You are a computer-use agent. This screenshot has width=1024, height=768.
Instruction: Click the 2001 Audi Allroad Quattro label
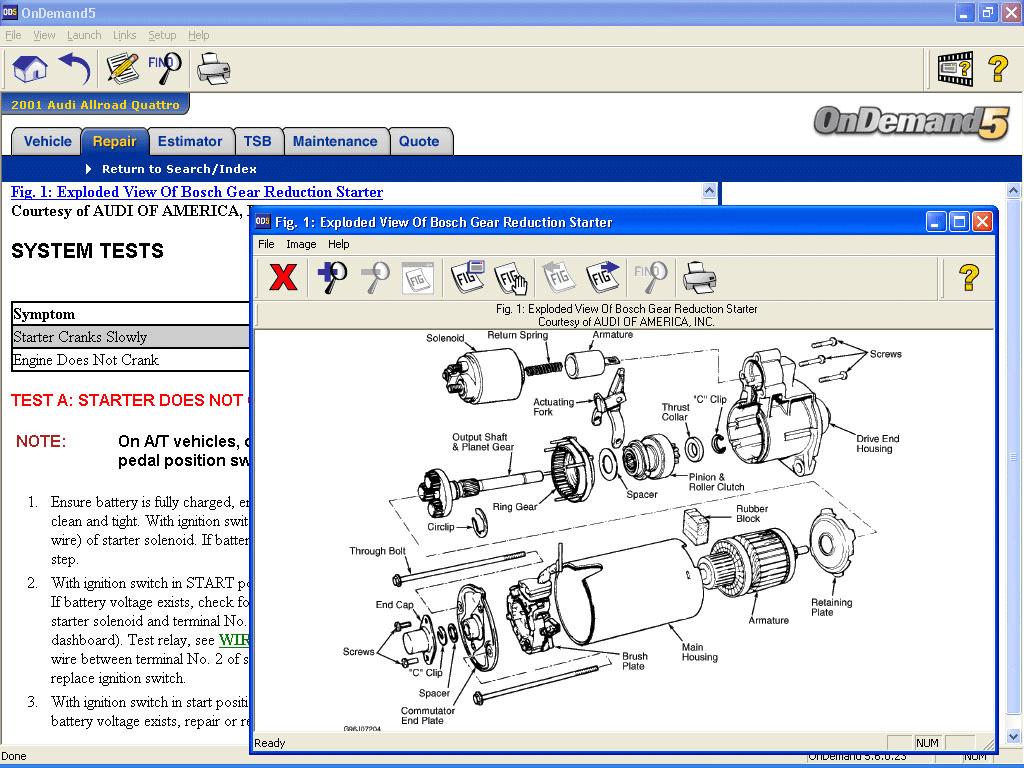coord(95,104)
